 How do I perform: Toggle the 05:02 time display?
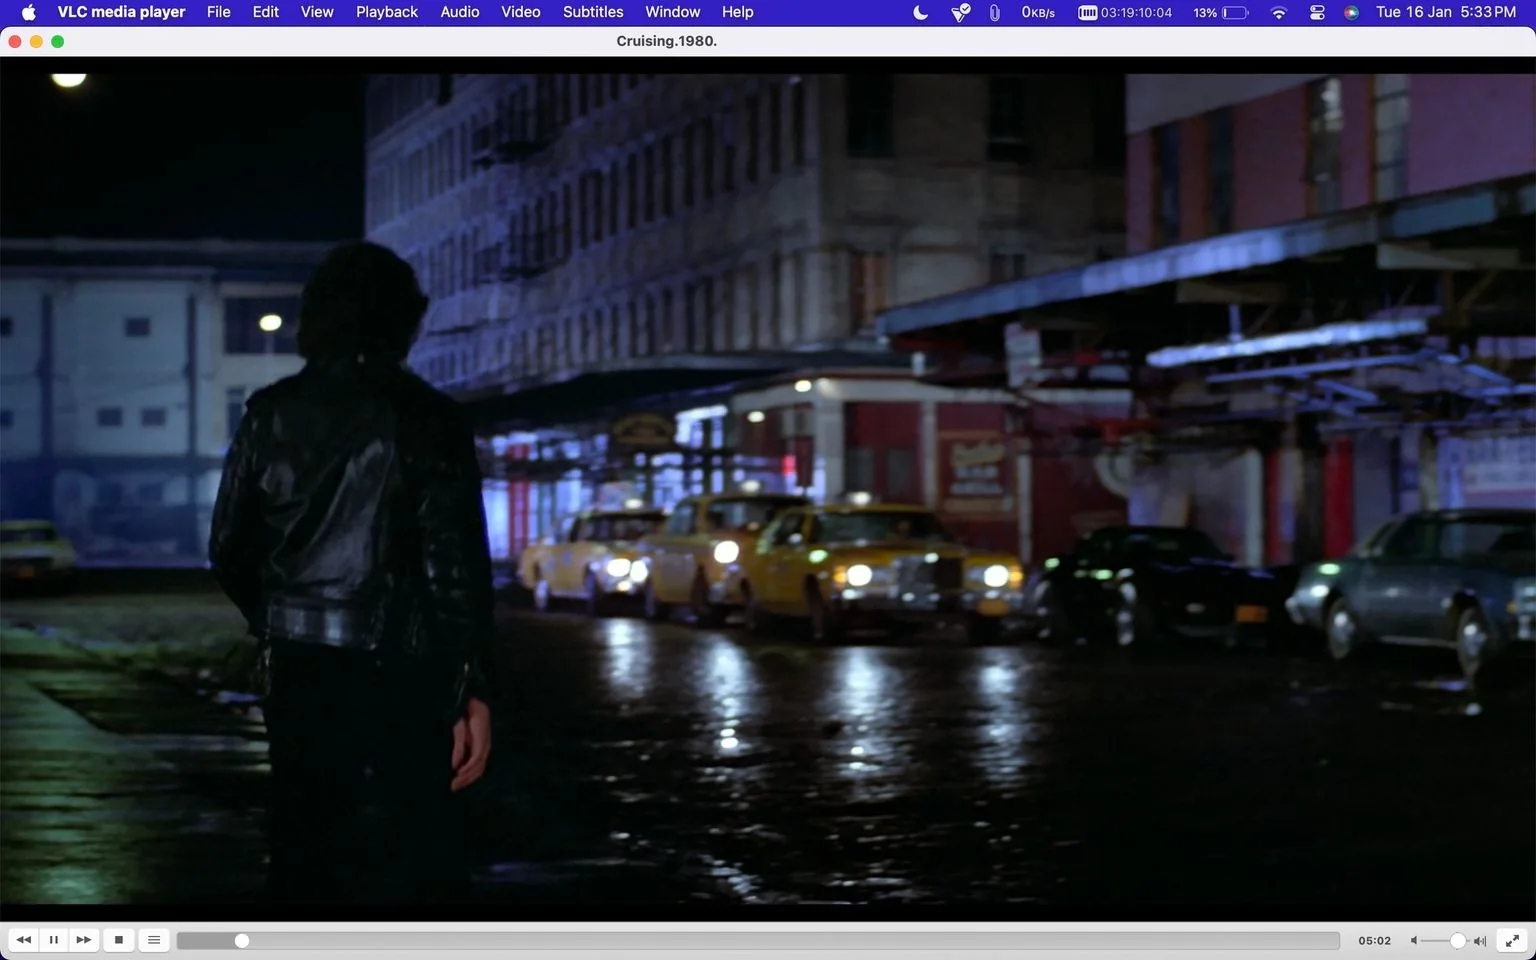coord(1375,941)
